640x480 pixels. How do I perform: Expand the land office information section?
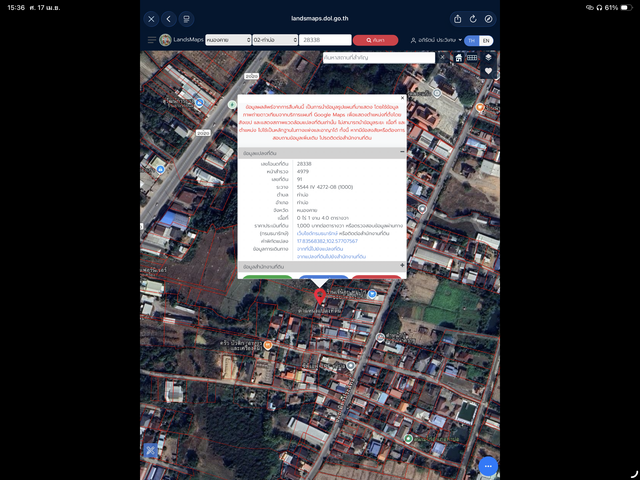[x=322, y=266]
